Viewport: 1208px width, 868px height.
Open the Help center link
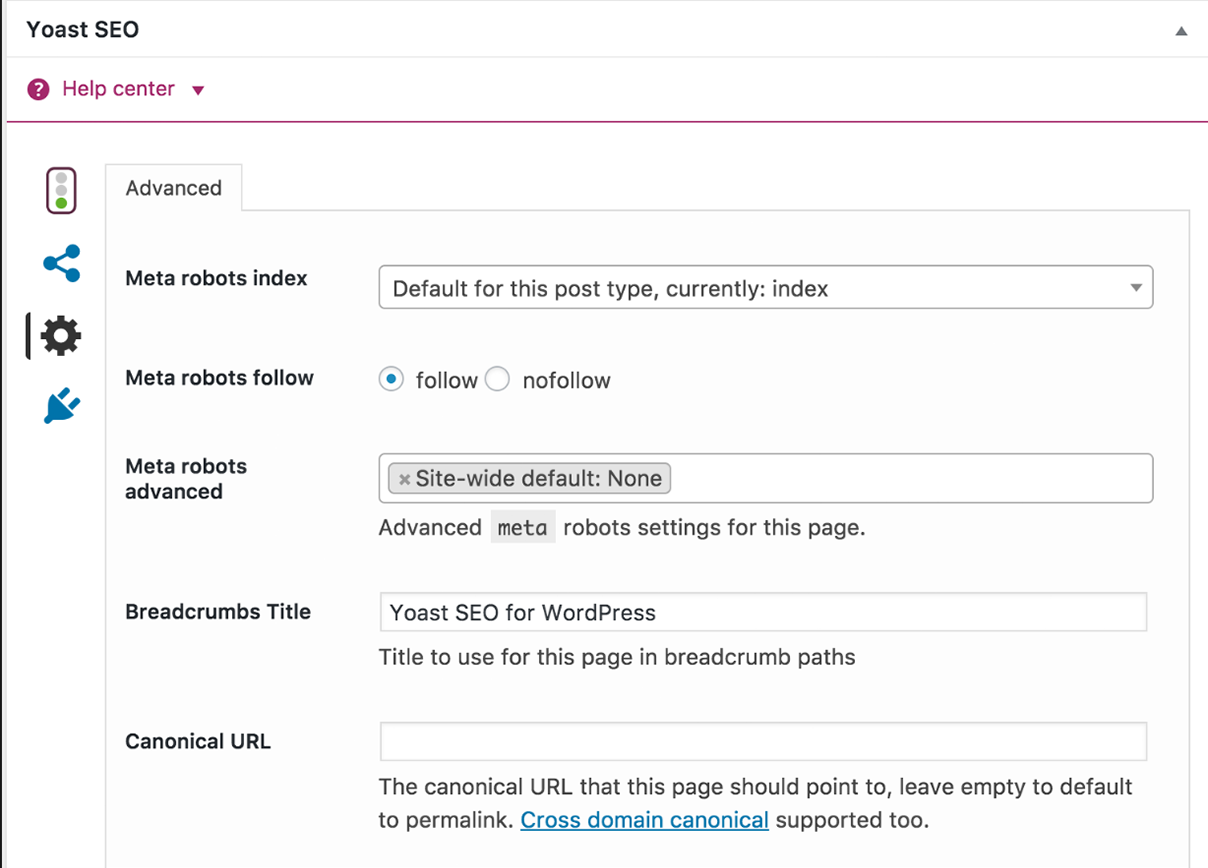click(118, 89)
